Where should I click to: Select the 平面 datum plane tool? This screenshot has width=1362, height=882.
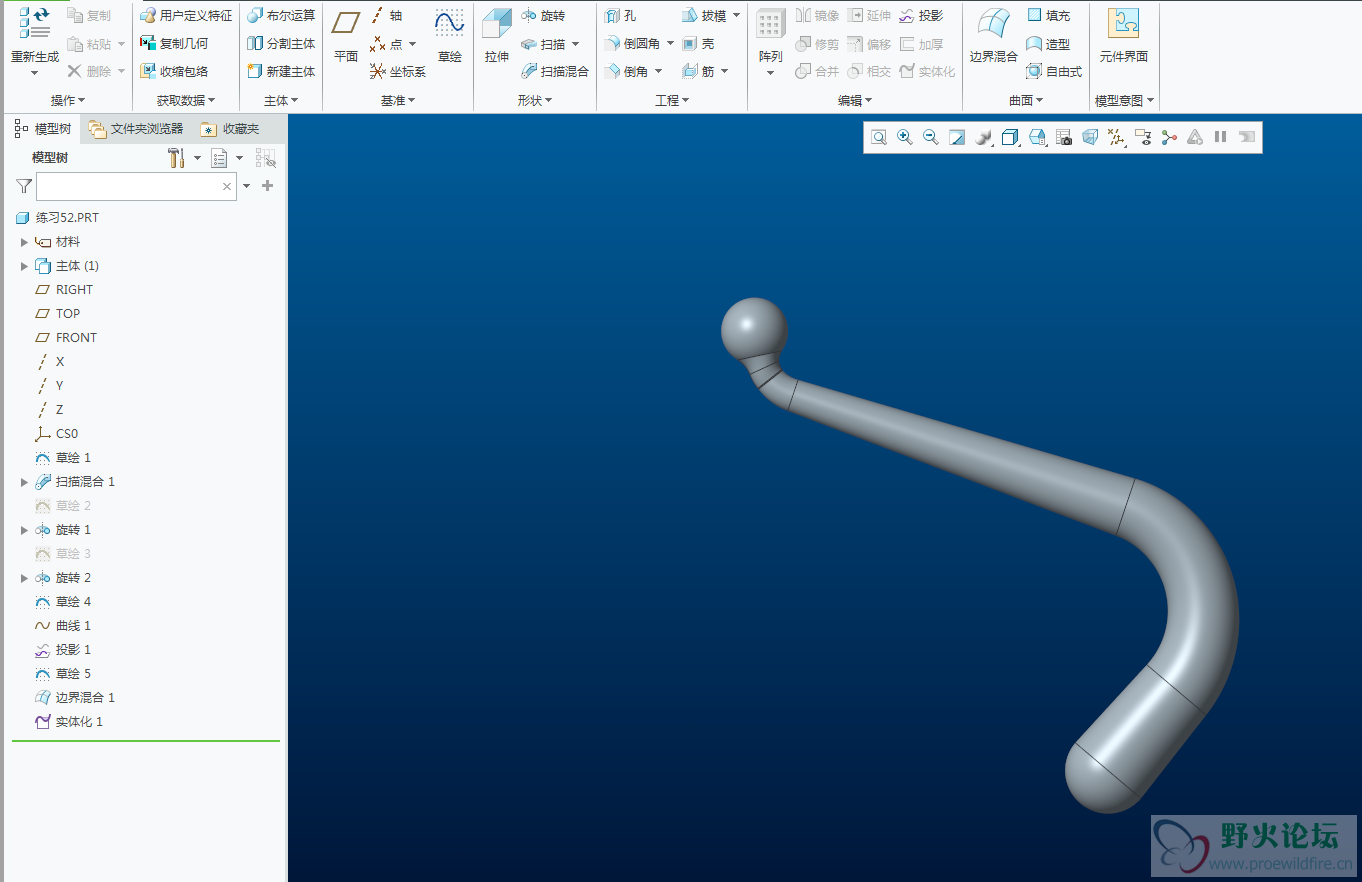(346, 36)
